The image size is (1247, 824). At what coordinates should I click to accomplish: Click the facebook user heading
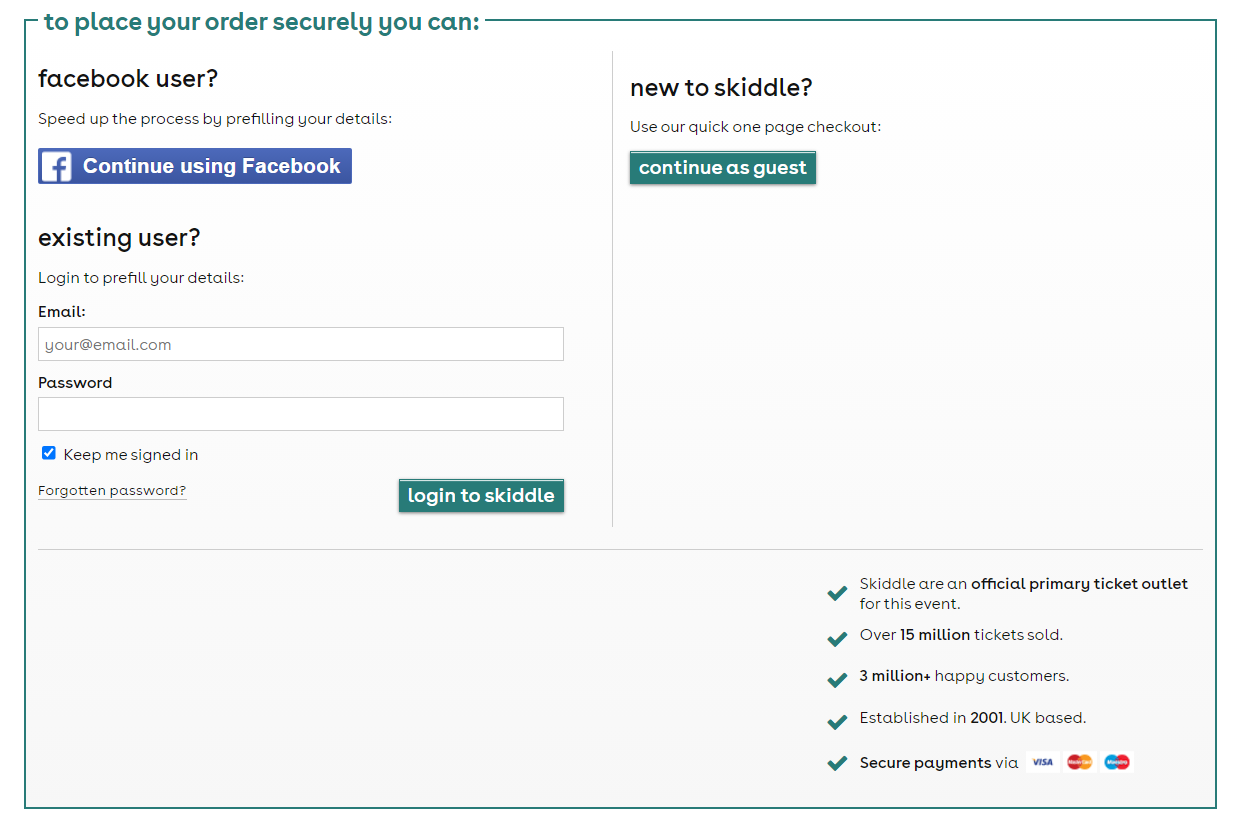(x=128, y=79)
